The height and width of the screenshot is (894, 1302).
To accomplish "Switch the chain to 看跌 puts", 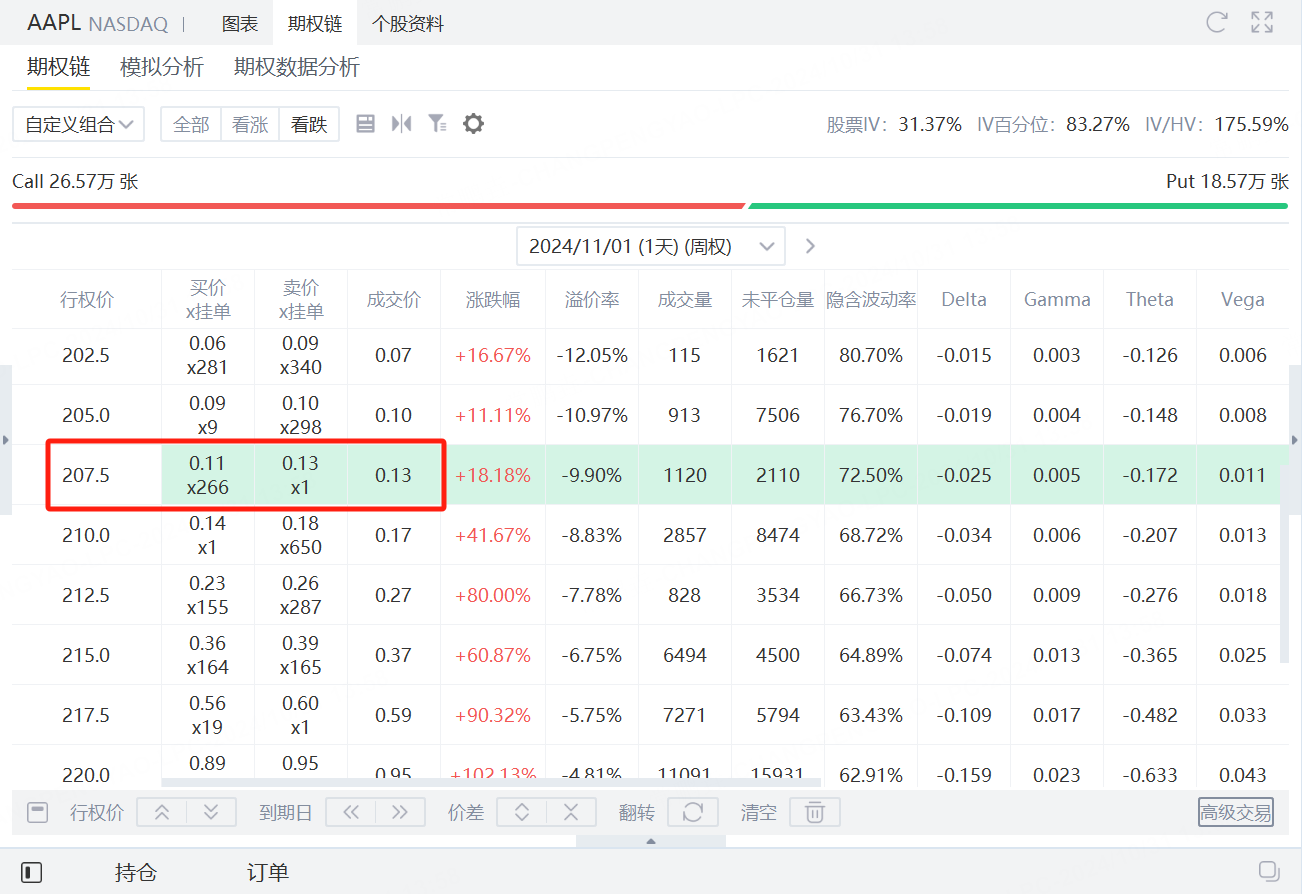I will point(309,124).
